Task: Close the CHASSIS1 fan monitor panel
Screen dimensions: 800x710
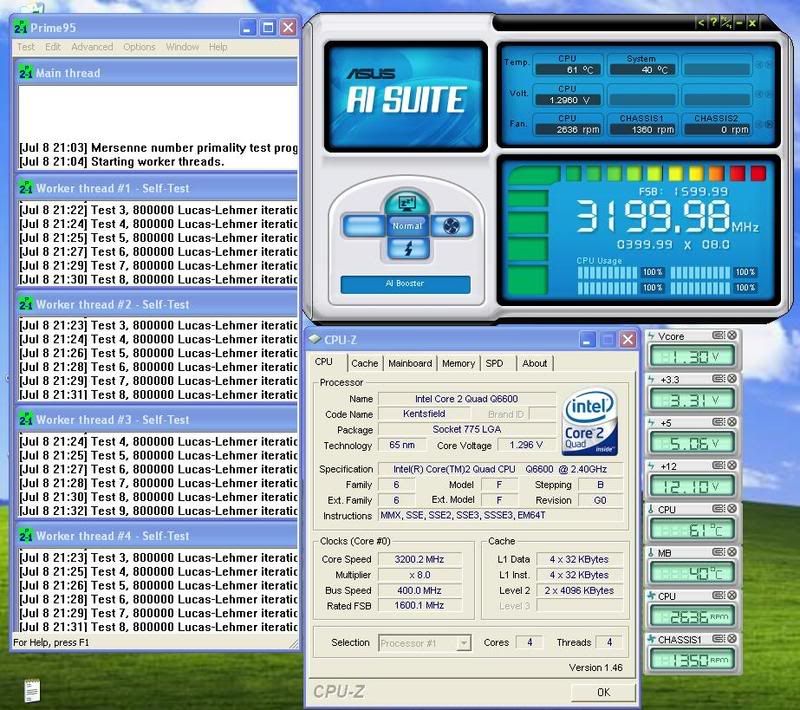Action: tap(732, 639)
